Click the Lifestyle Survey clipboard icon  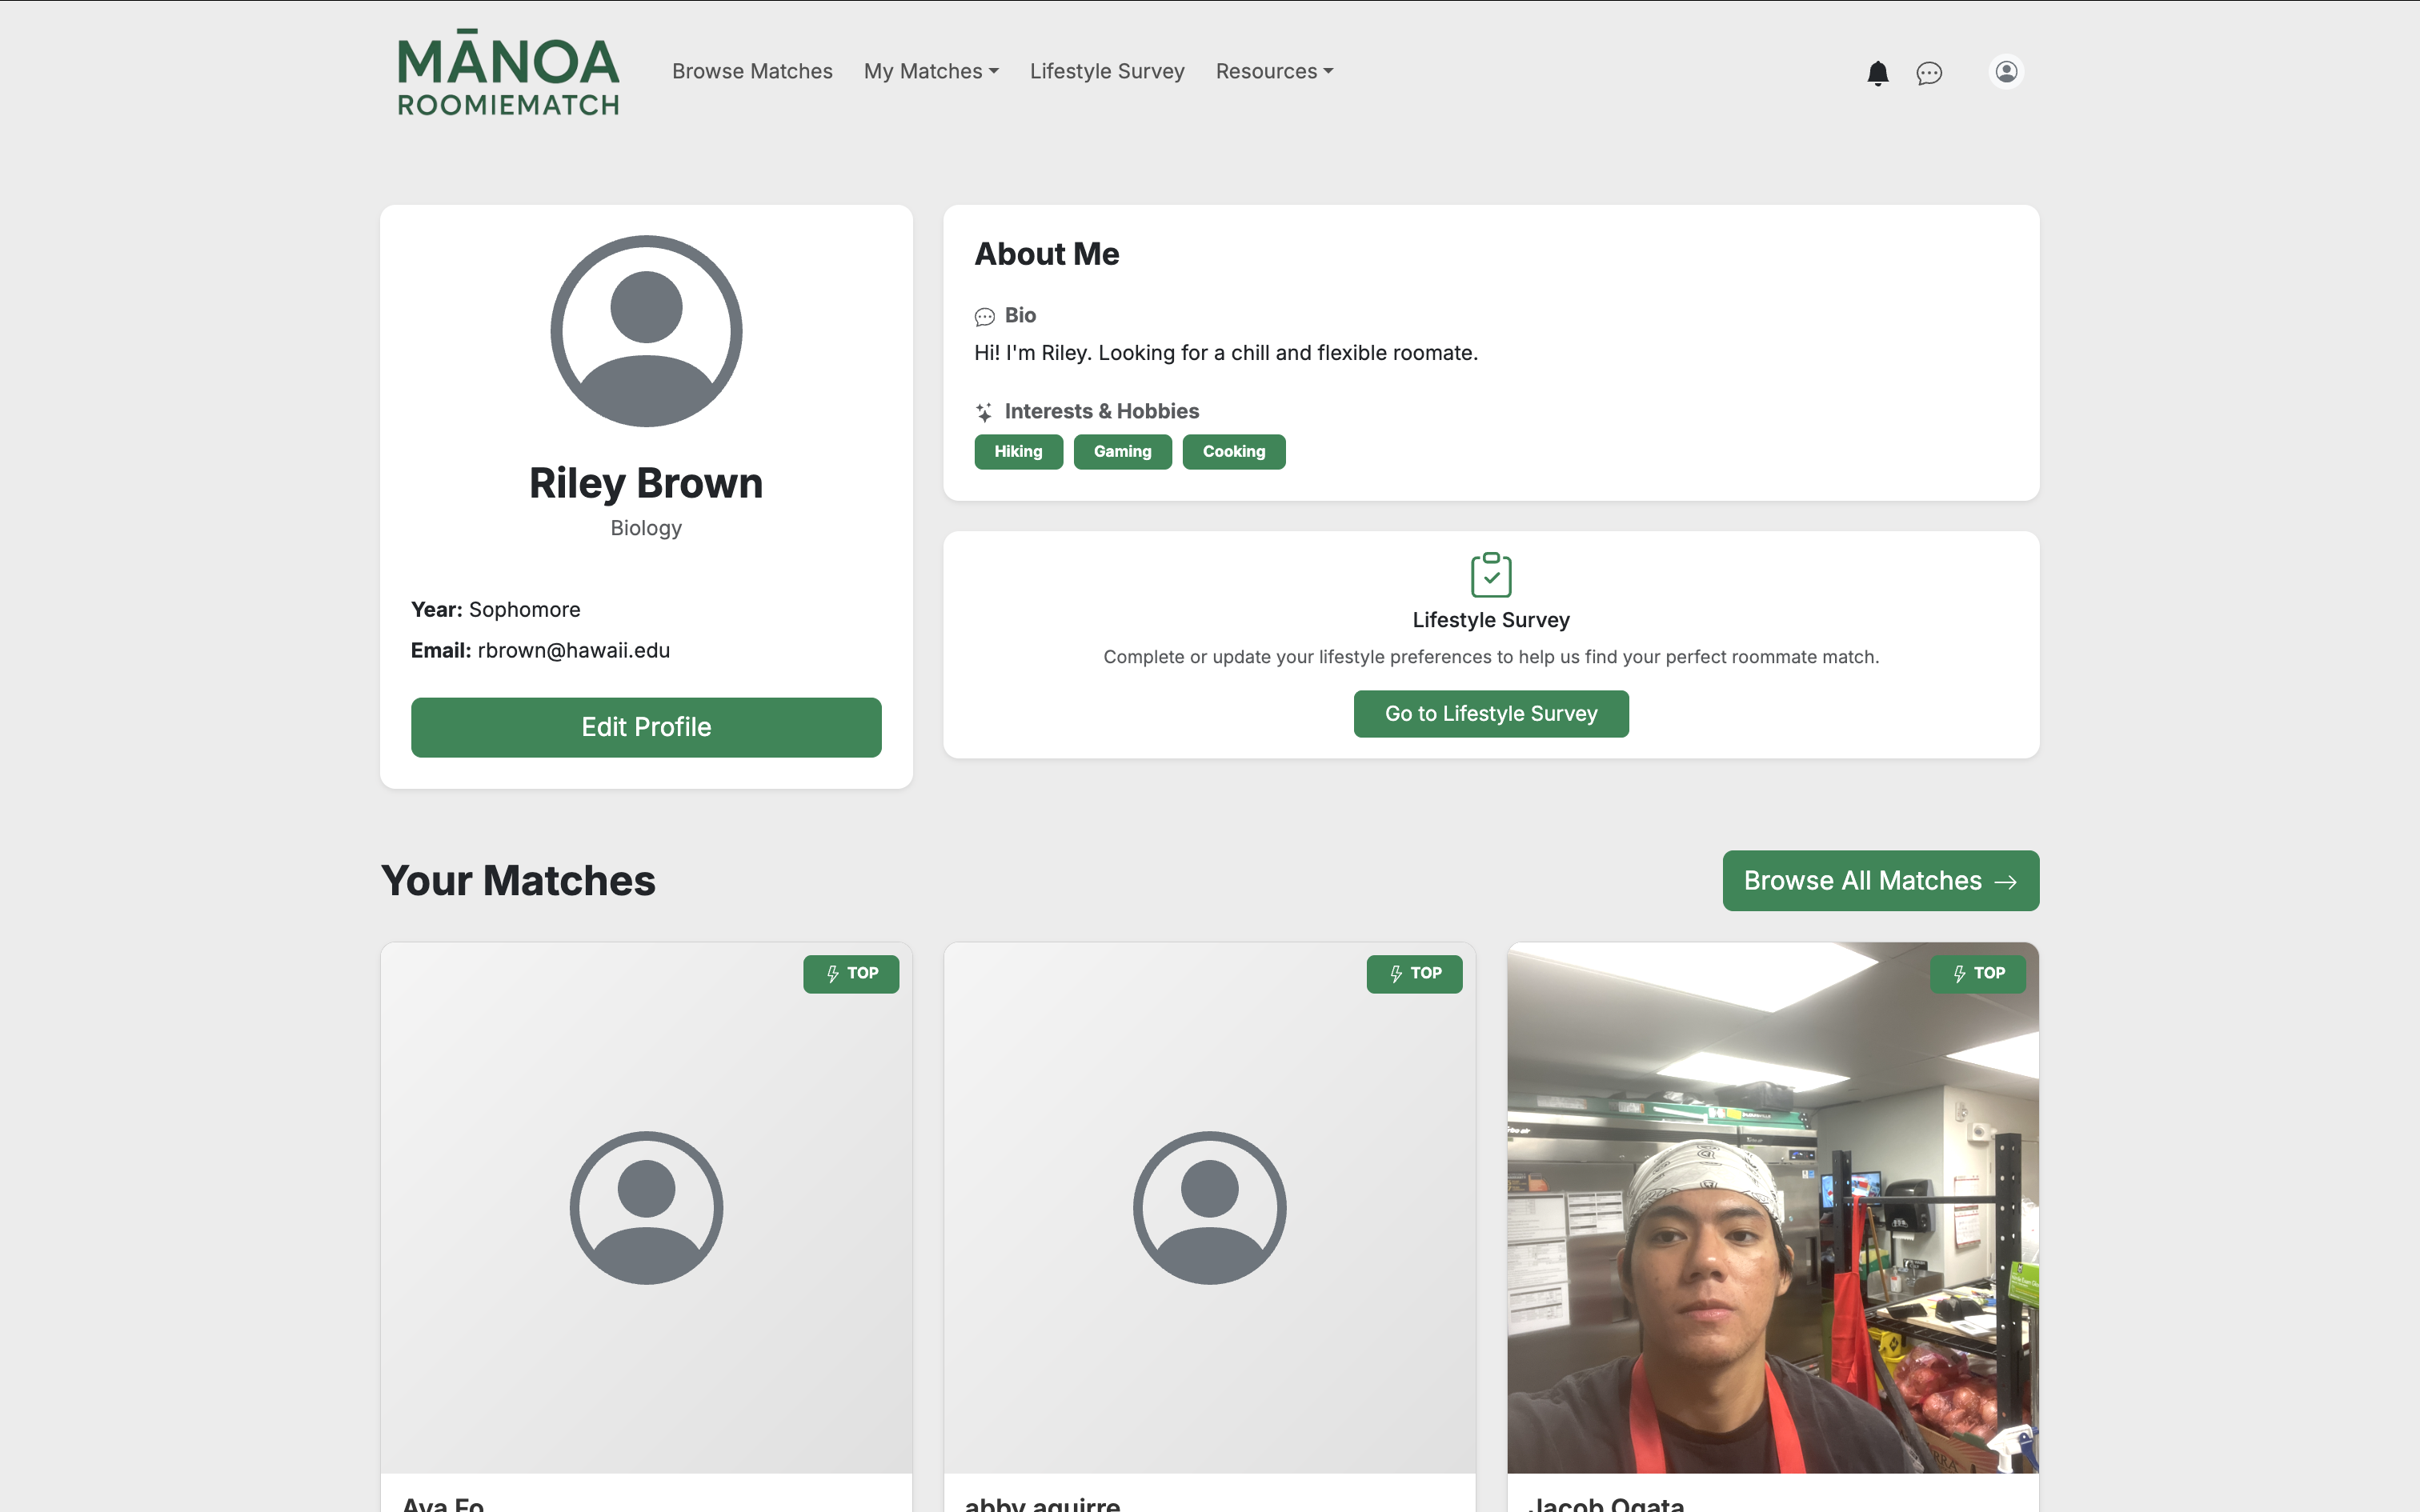1490,575
